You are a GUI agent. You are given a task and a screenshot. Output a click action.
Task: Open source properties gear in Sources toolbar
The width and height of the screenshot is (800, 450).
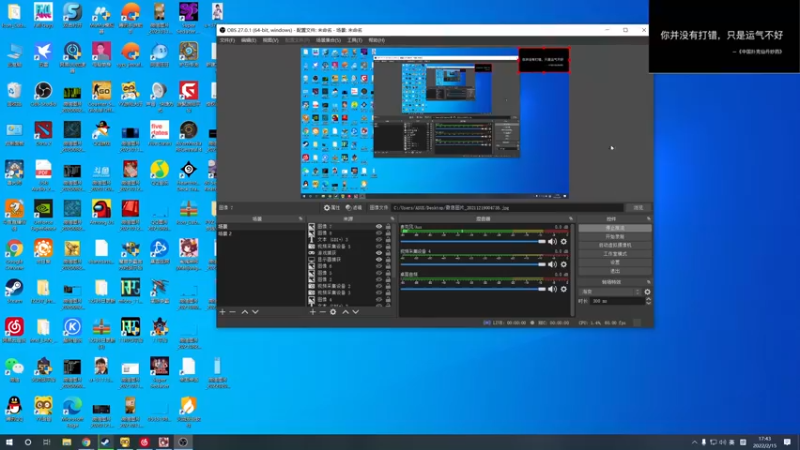click(333, 312)
